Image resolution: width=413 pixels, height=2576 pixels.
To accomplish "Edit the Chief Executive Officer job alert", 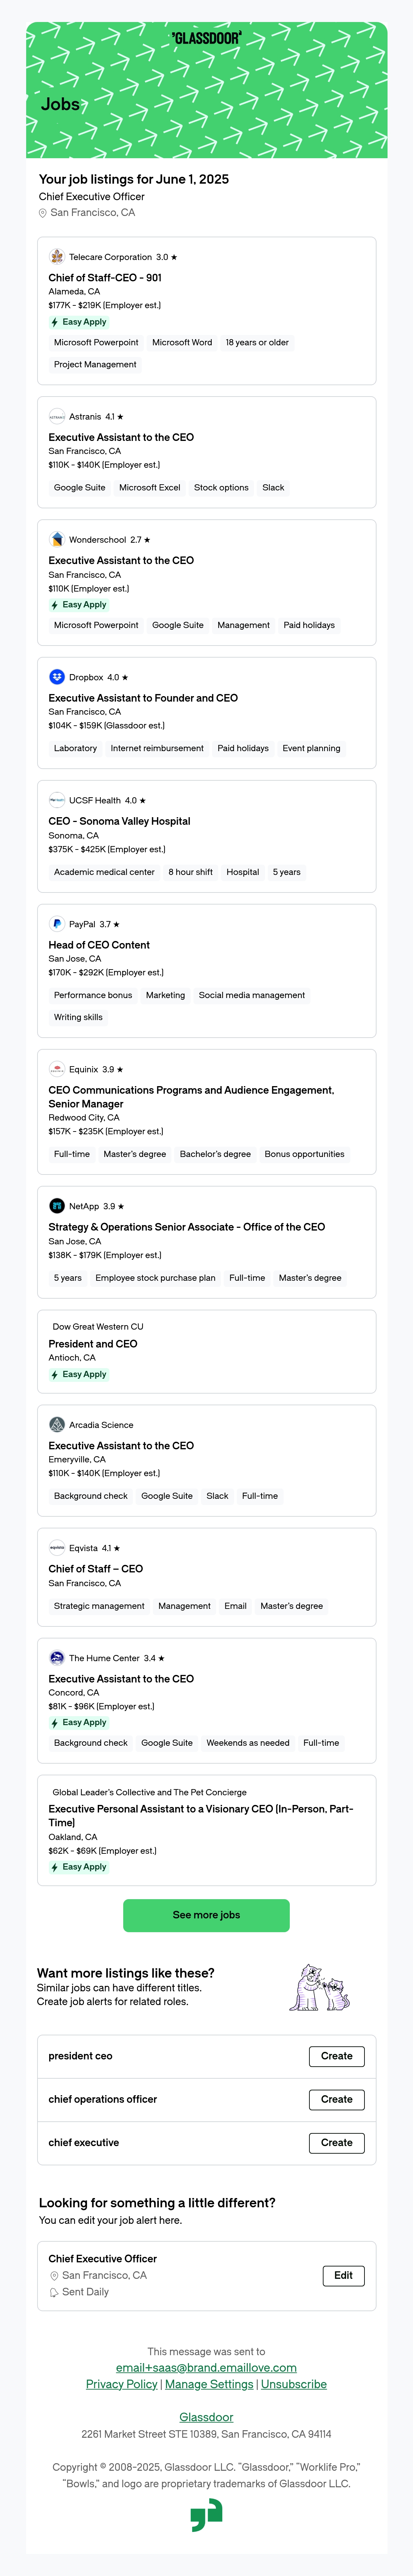I will [x=343, y=2275].
